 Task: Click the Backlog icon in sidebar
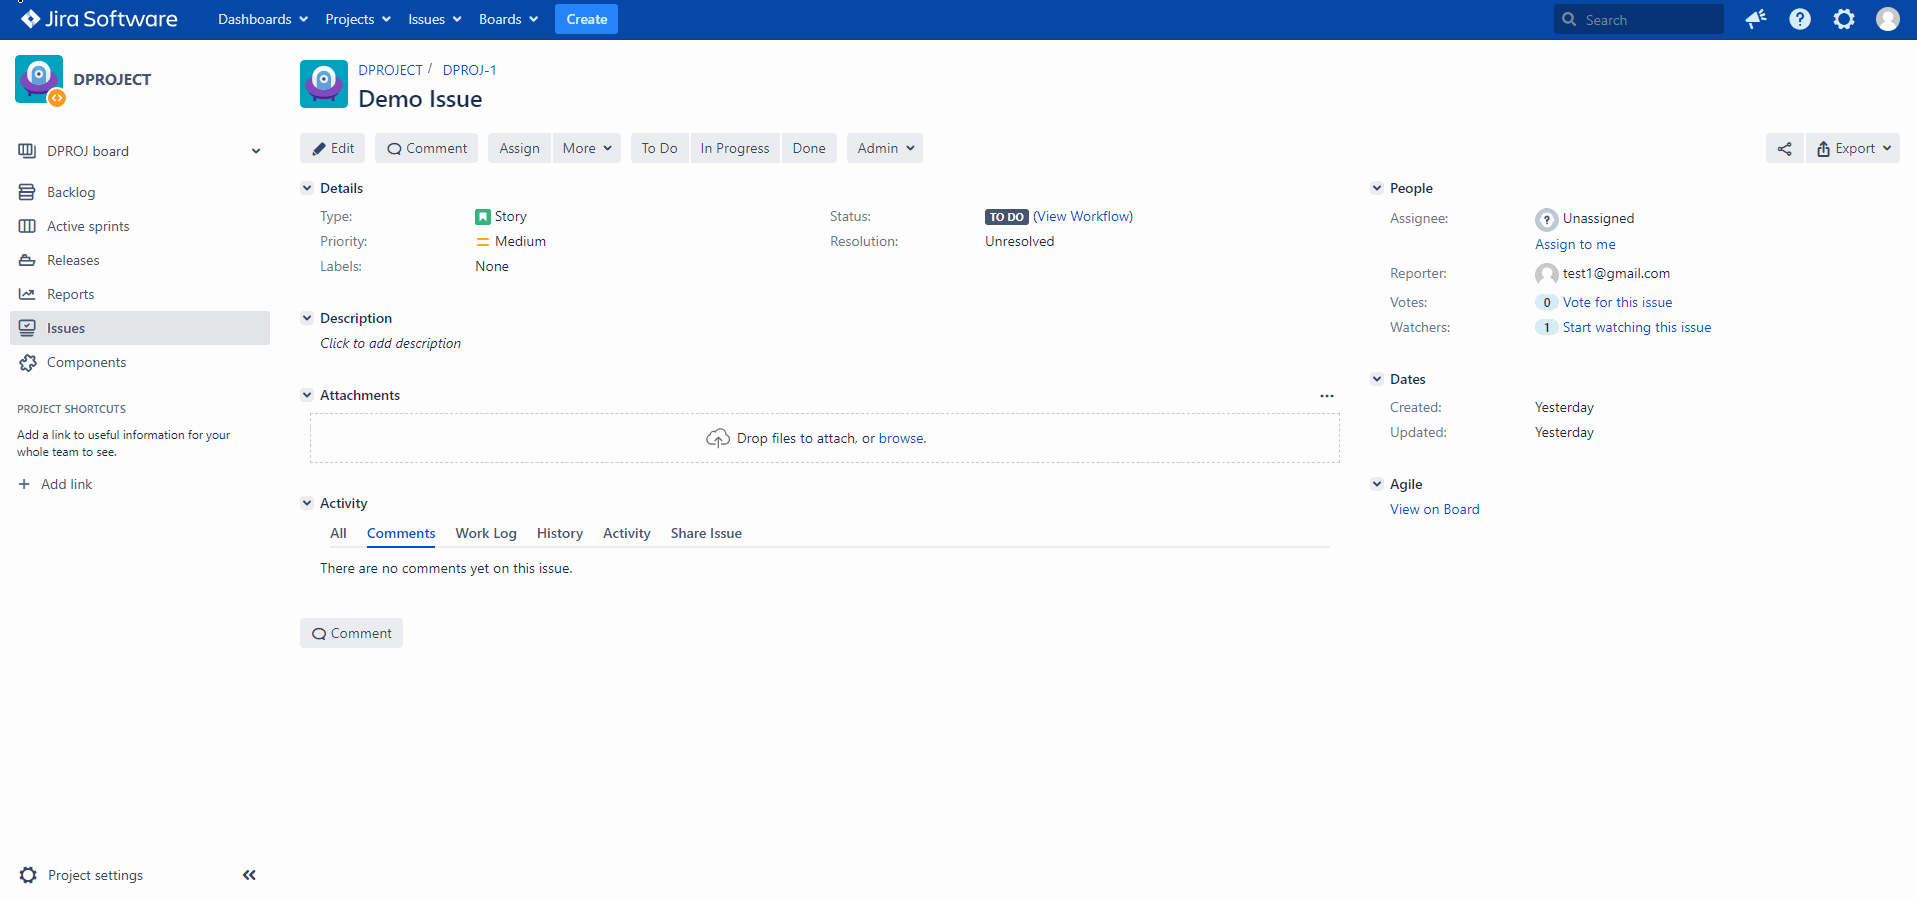tap(27, 192)
